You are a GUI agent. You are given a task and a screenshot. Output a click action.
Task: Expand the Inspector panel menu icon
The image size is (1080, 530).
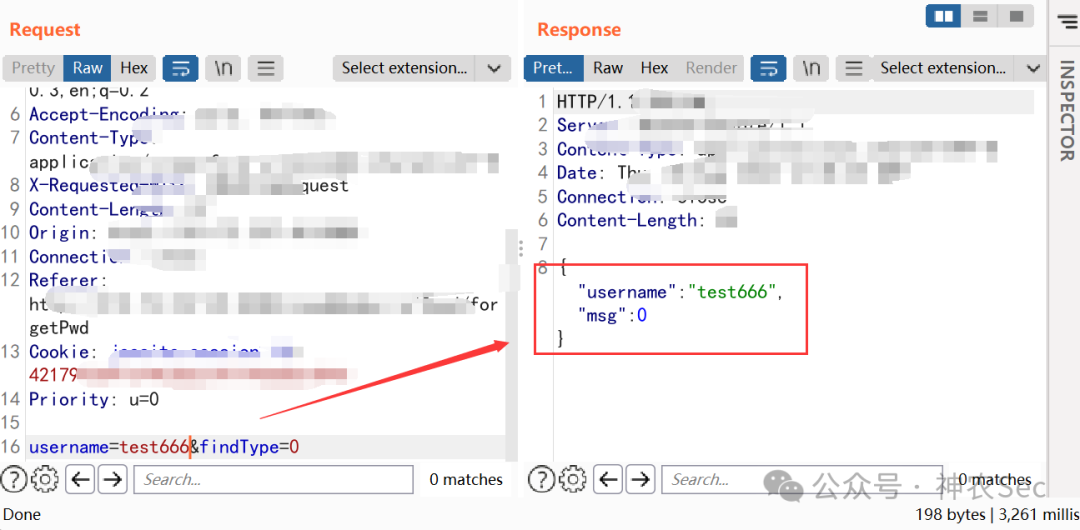1066,21
